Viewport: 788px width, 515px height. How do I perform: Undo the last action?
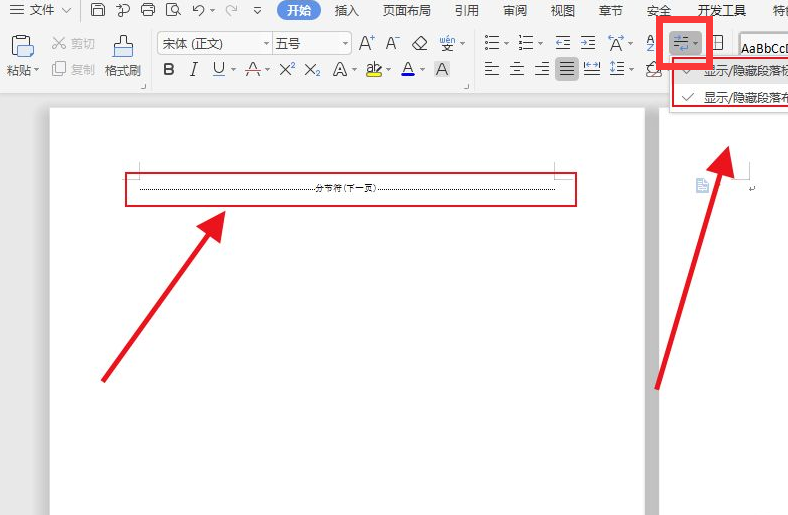click(x=199, y=10)
